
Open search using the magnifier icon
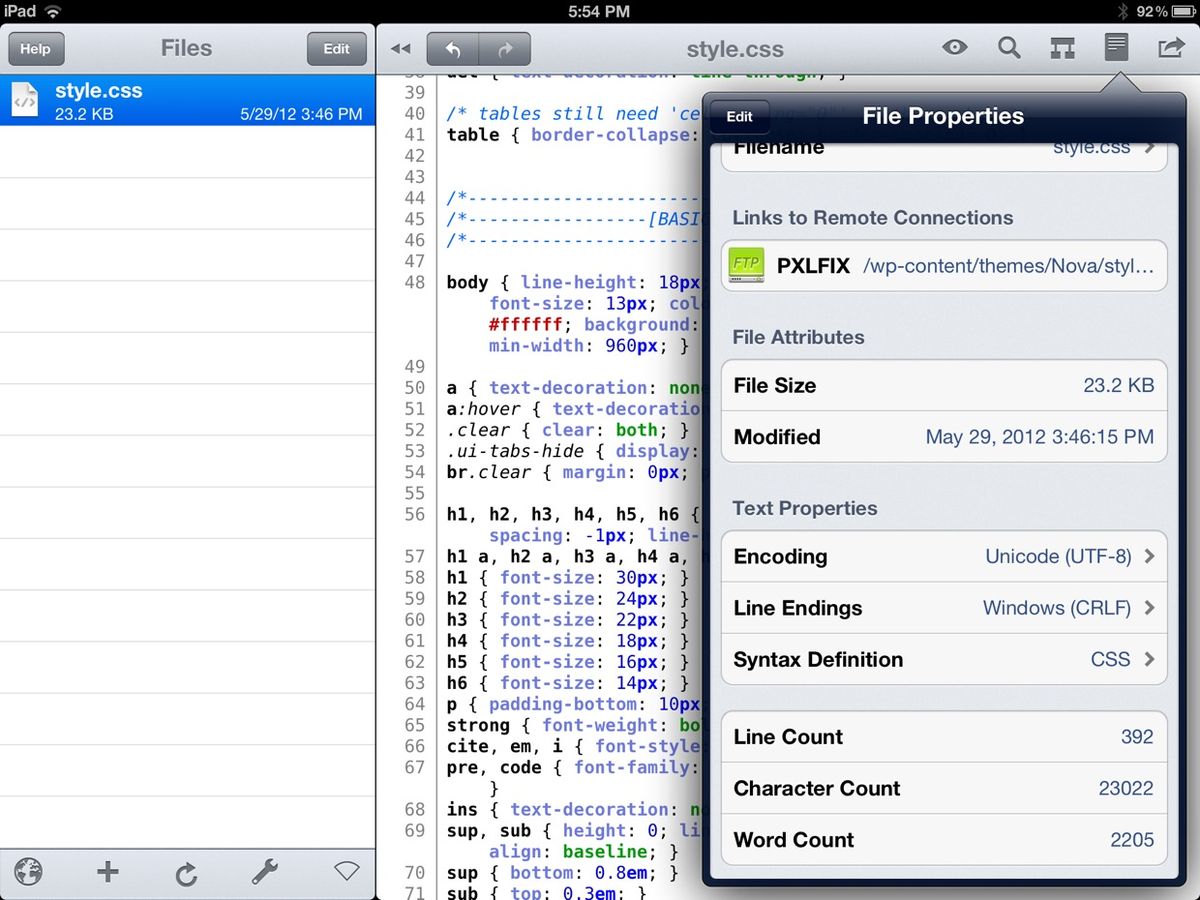(x=1009, y=47)
